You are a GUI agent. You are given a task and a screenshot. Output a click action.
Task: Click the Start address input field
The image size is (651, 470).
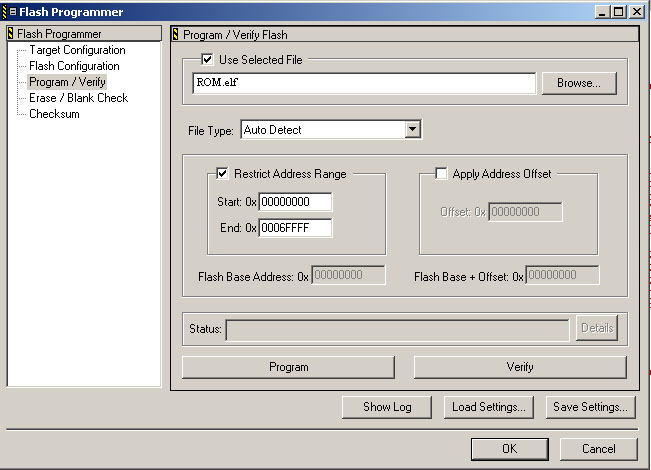click(295, 203)
